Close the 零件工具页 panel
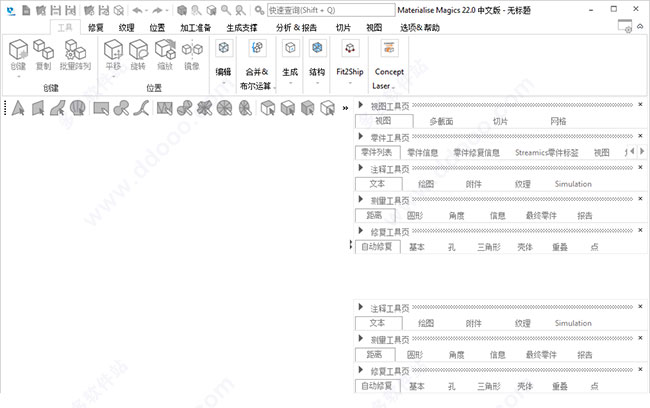The image size is (650, 408). click(x=640, y=136)
